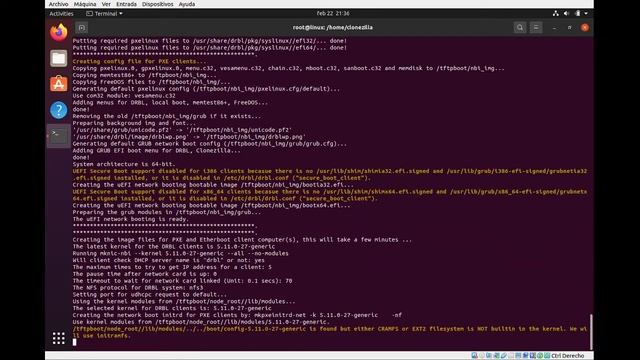Screen dimensions: 640x360
Task: Click the terminal title root@linux: /home/clonezilla
Action: (333, 27)
